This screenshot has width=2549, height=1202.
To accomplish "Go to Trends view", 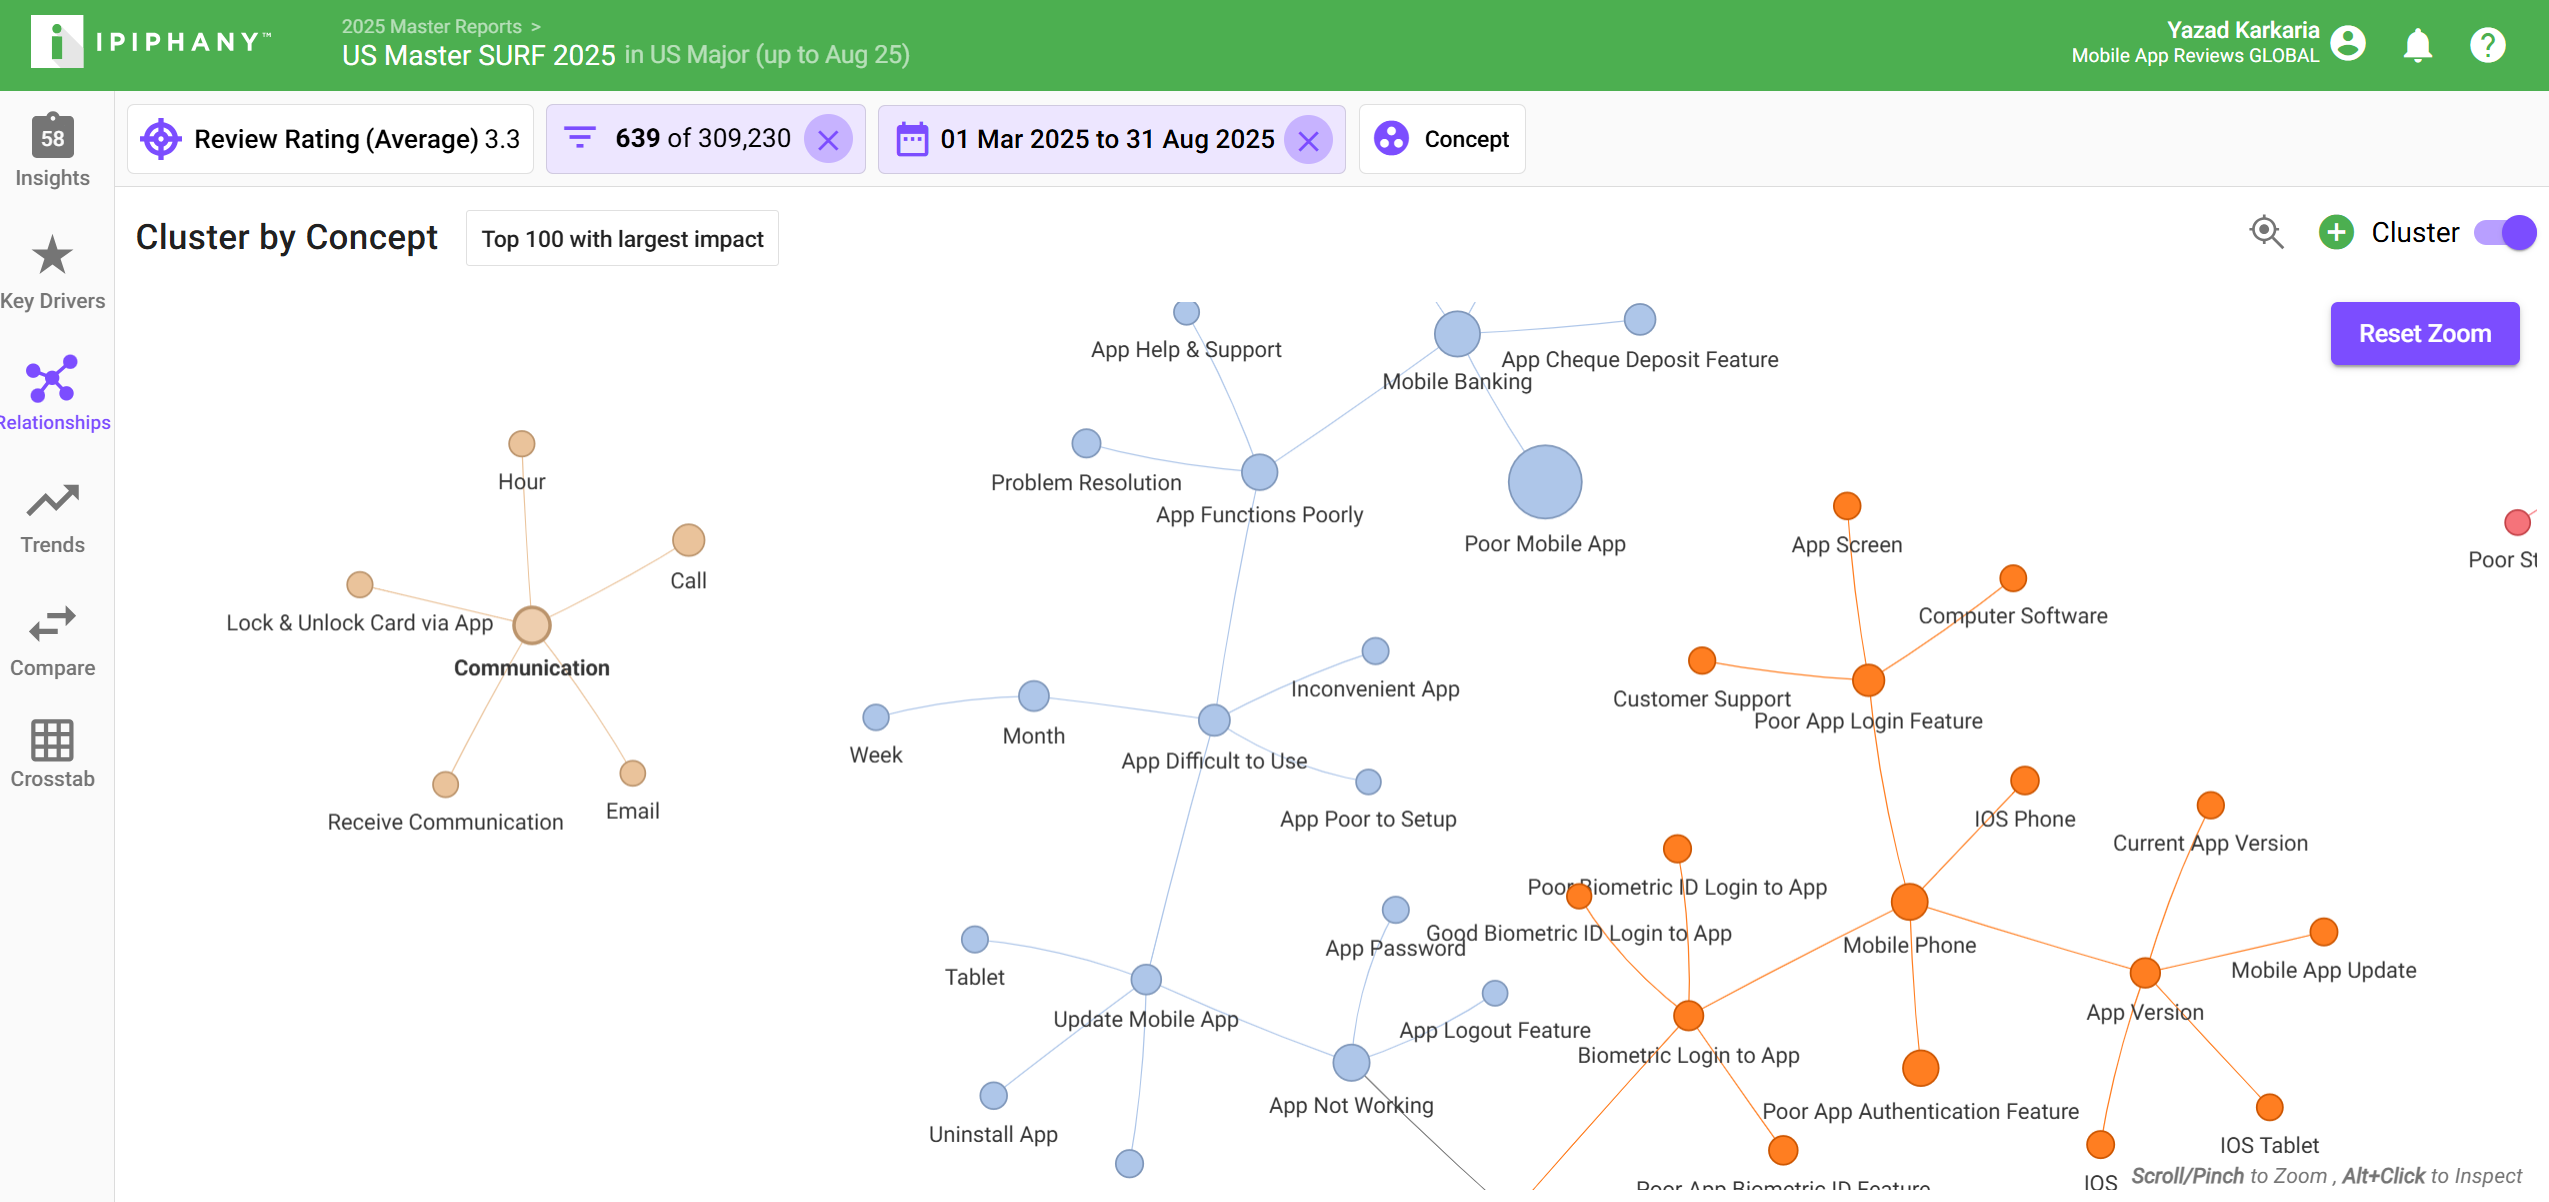I will [x=52, y=501].
